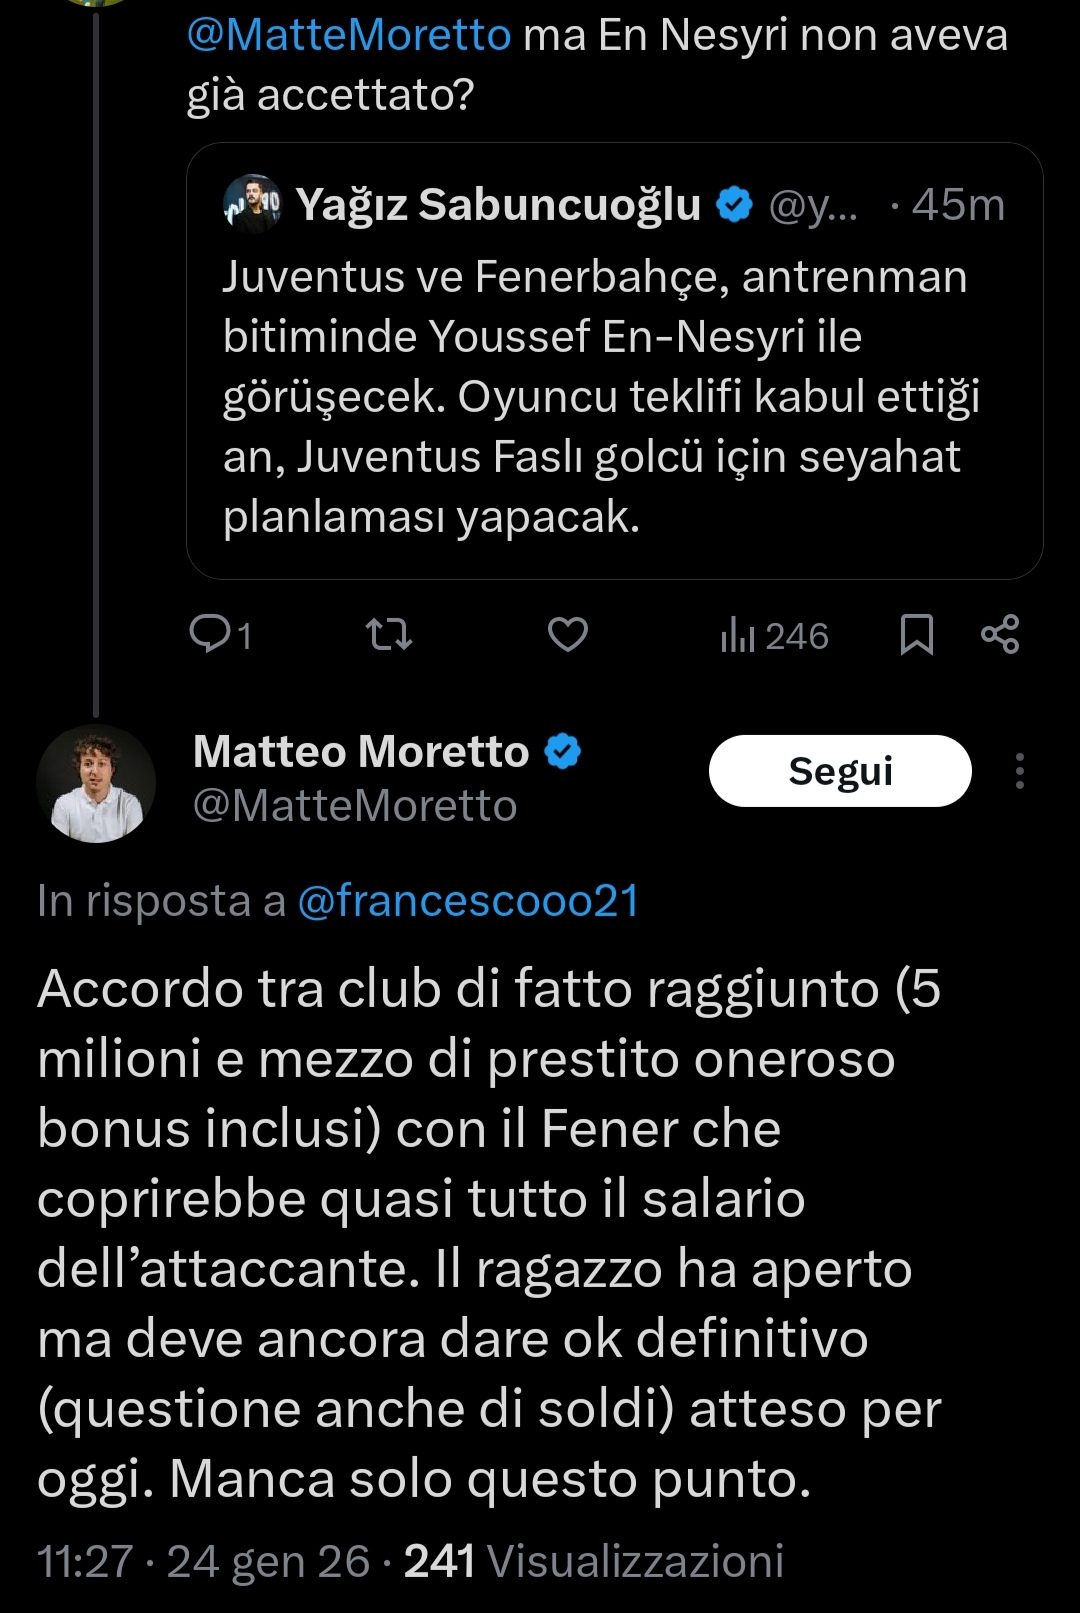Retweet the tweet quoting Yağız Sabuncuoğlu
Viewport: 1080px width, 1613px height.
tap(389, 635)
